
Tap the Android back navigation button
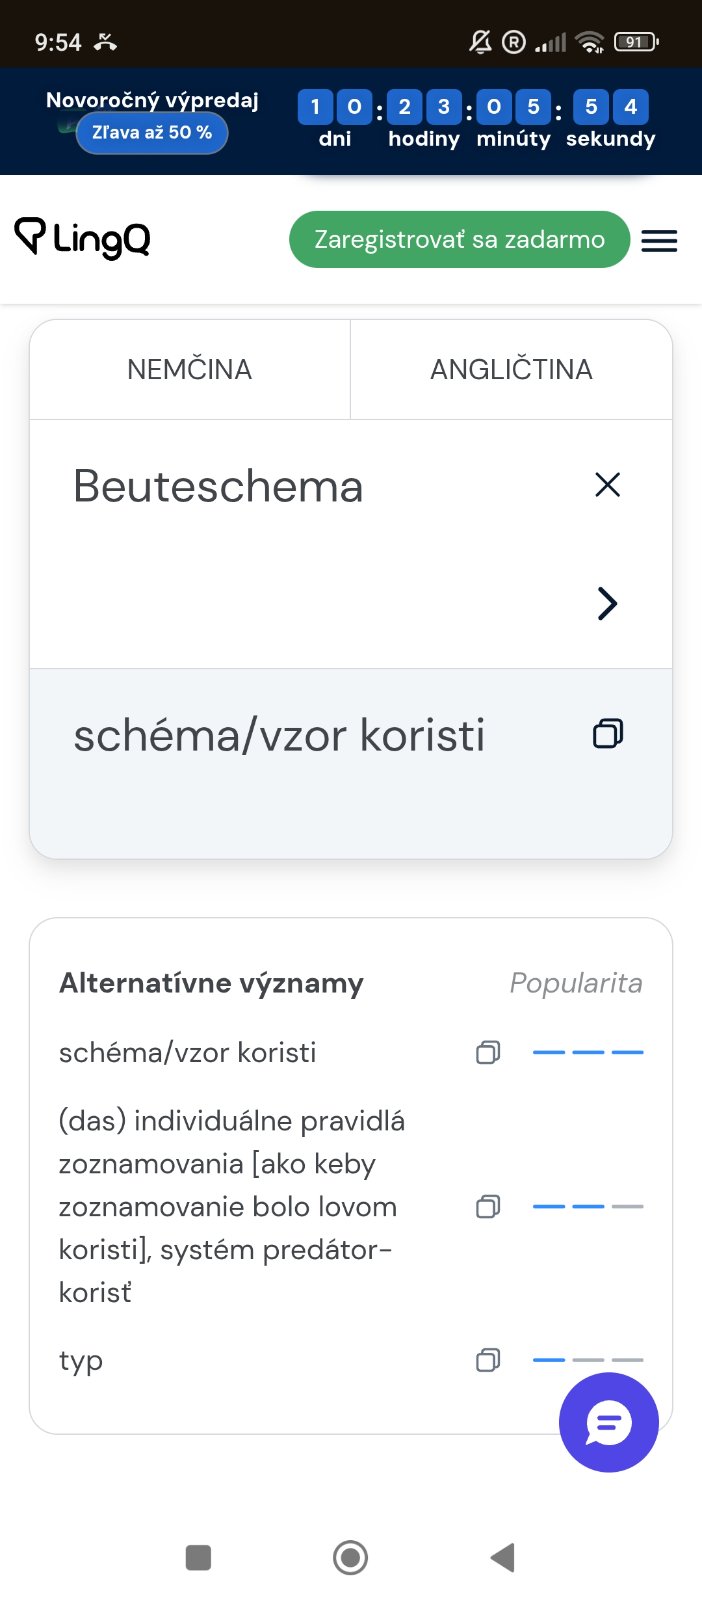tap(503, 1557)
